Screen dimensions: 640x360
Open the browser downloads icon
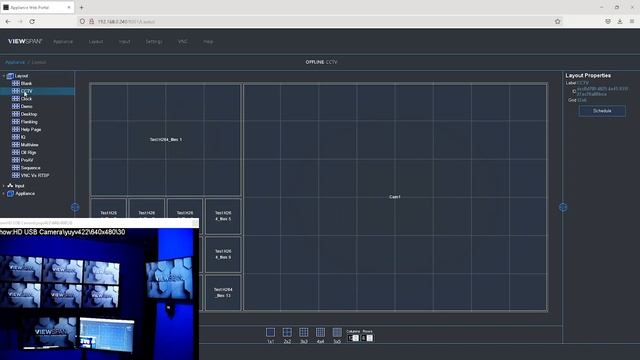pos(620,21)
